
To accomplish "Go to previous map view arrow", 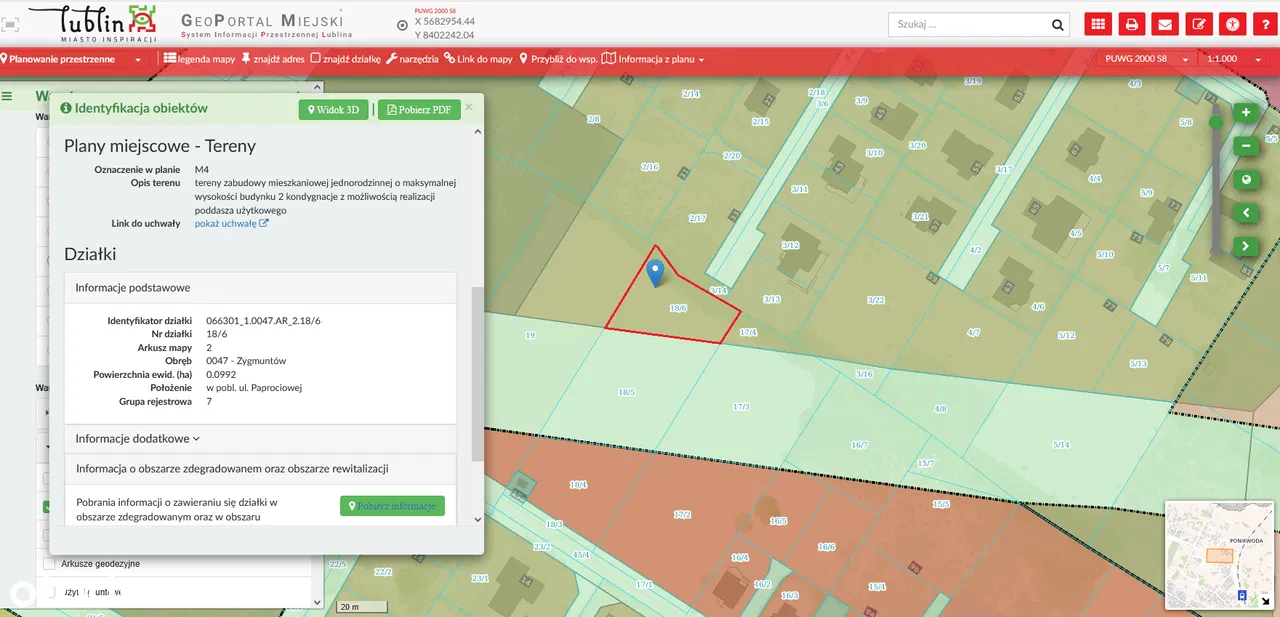I will point(1246,213).
